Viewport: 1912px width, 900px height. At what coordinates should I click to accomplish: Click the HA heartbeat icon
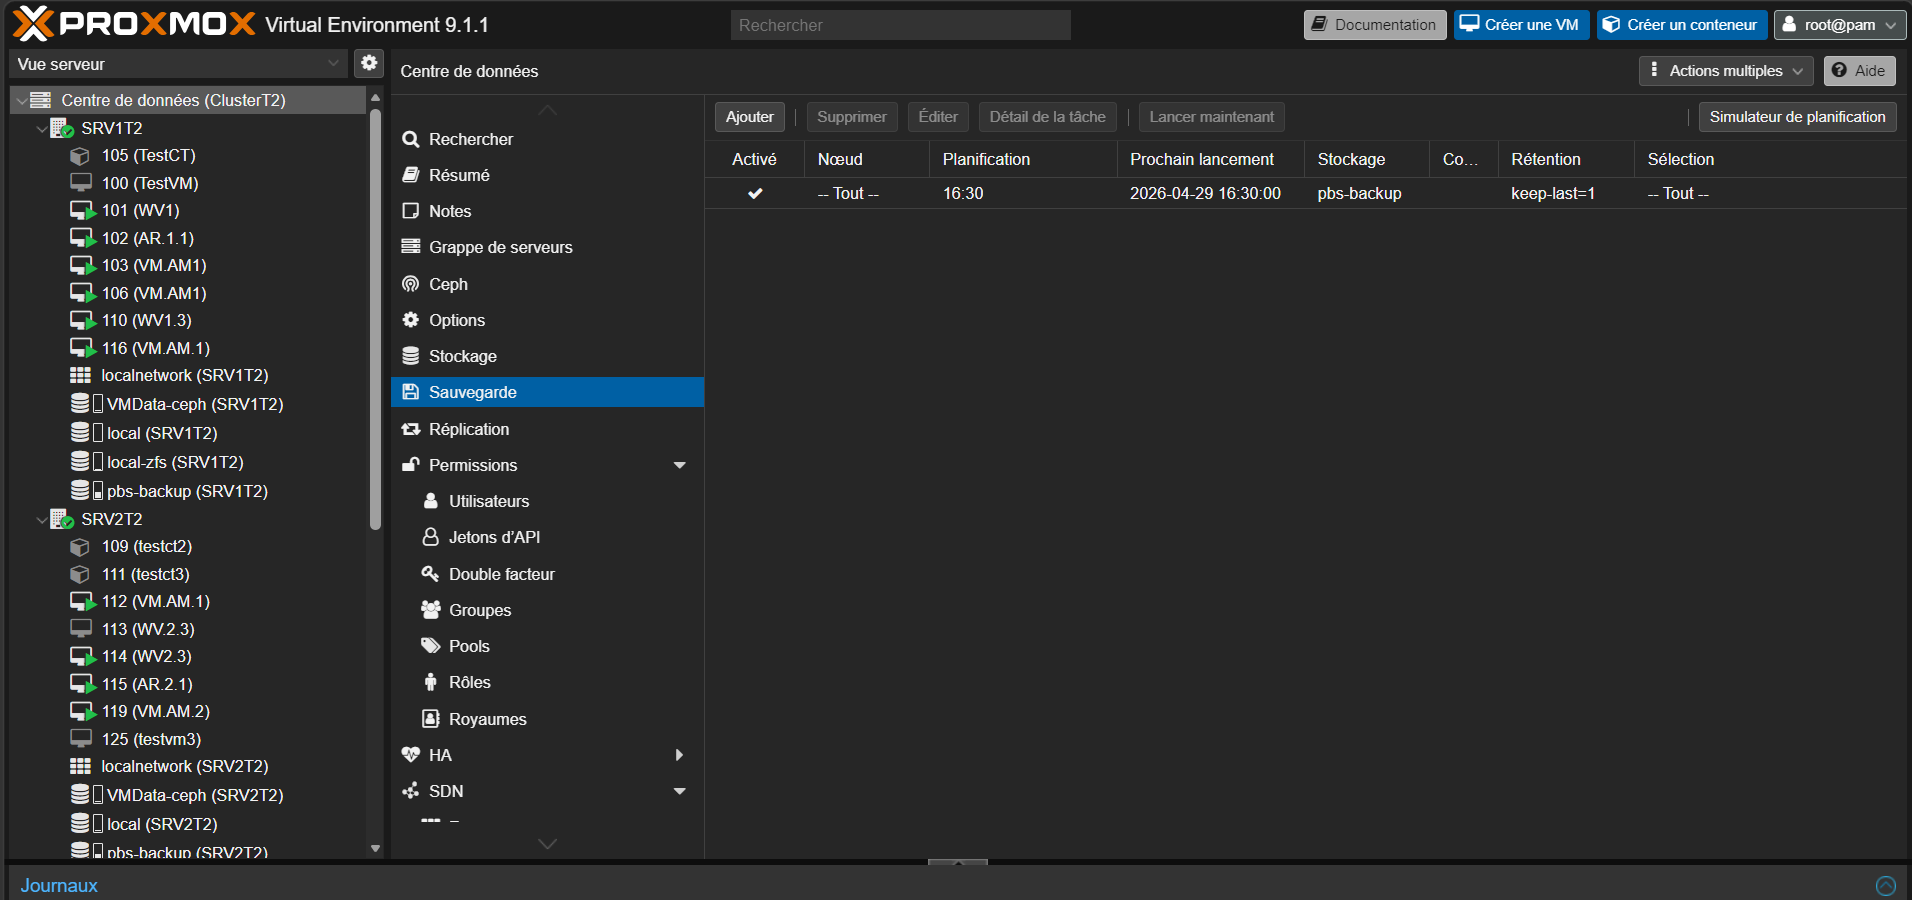(410, 755)
